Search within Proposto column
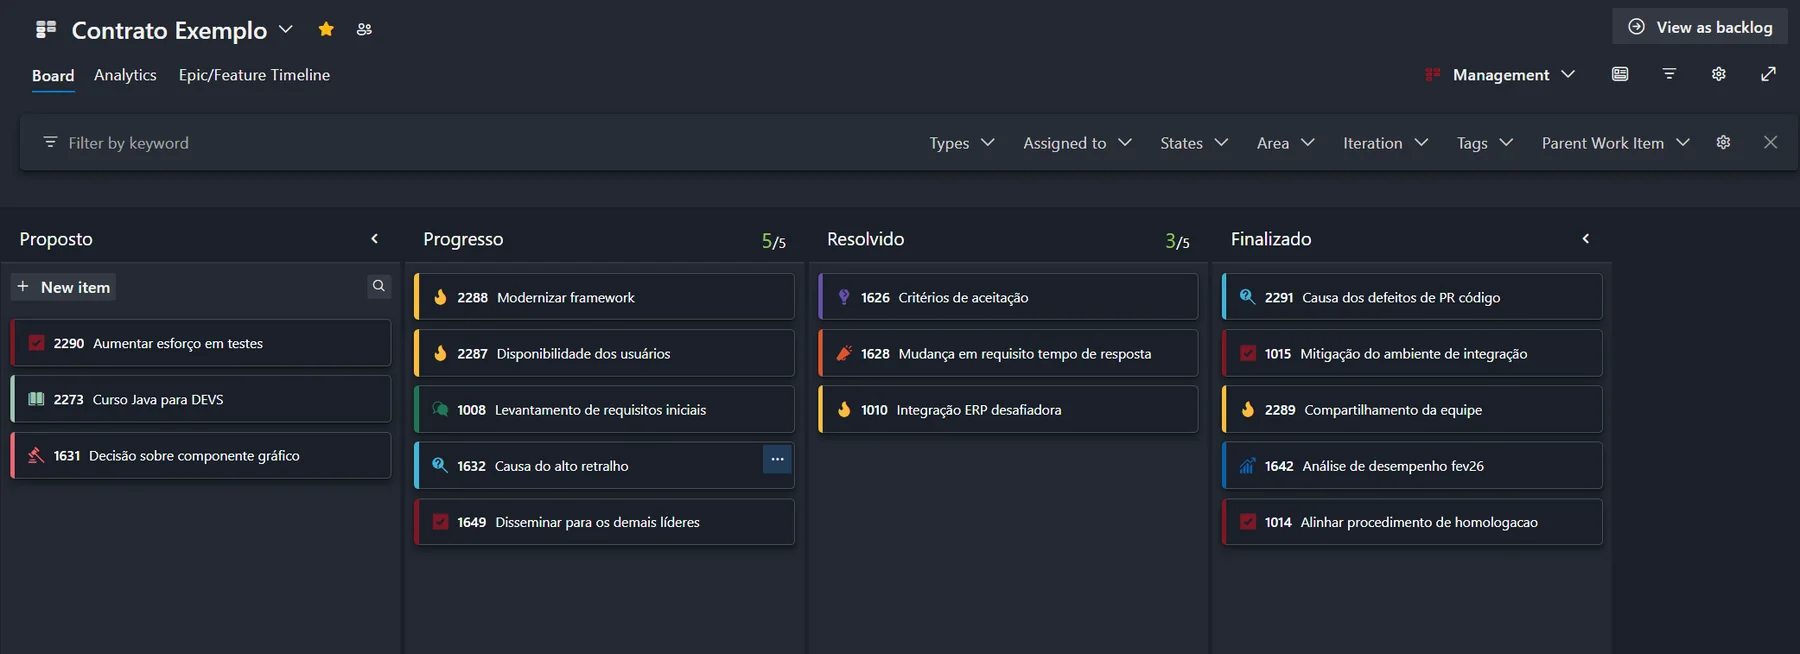The image size is (1800, 654). click(379, 286)
